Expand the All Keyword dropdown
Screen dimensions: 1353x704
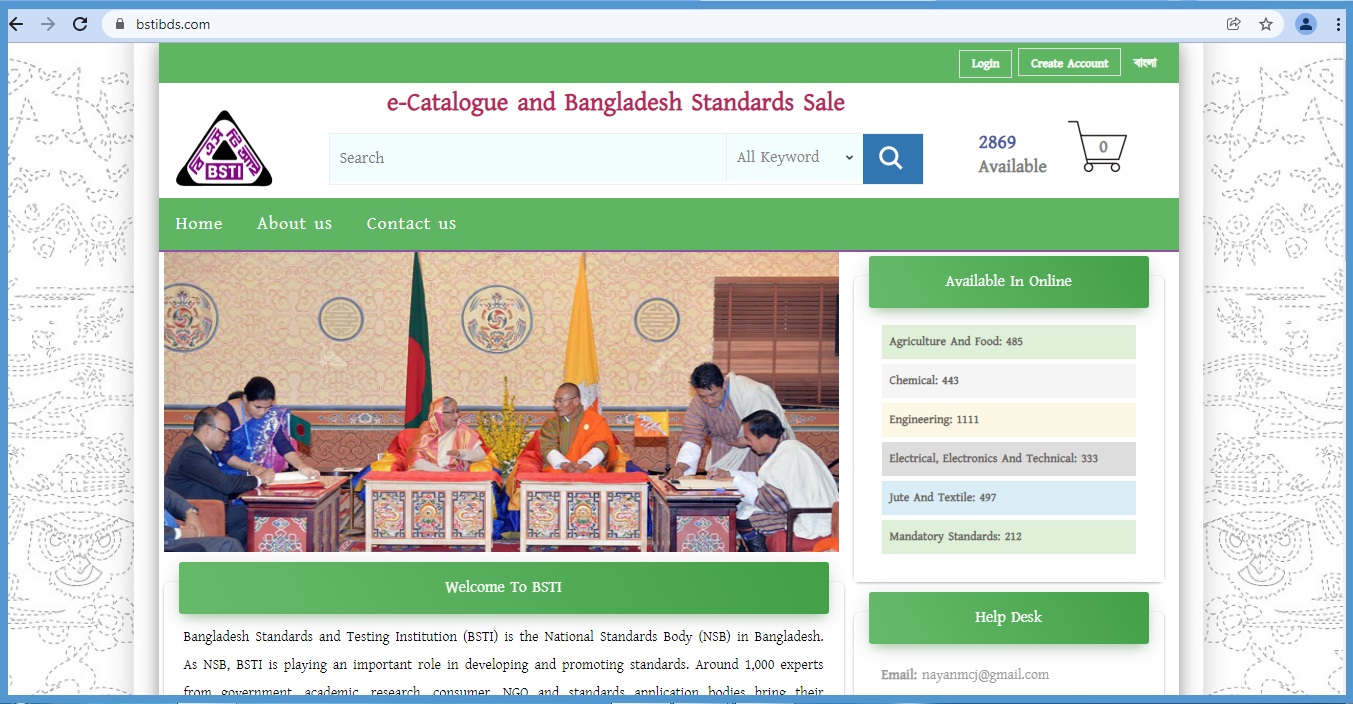(794, 158)
